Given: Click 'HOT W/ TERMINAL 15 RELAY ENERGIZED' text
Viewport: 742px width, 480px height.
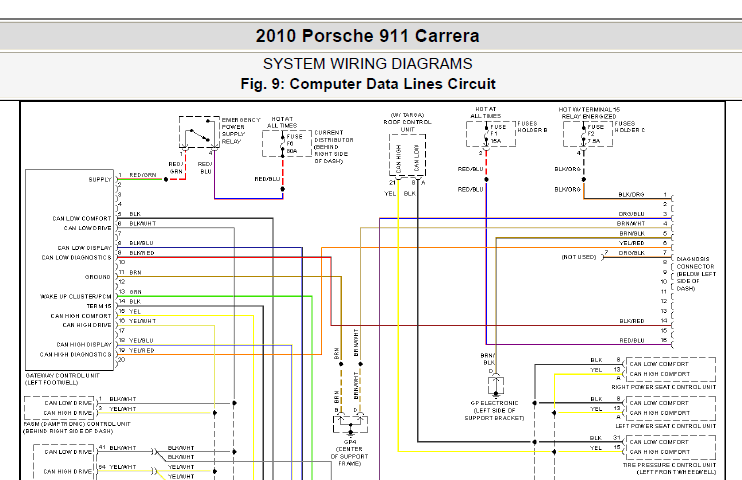Looking at the screenshot, I should pos(589,113).
